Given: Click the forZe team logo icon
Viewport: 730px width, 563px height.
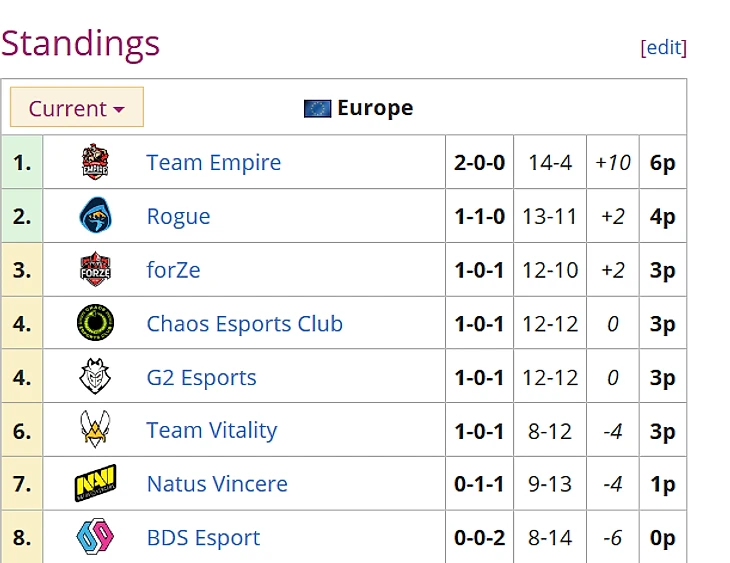Looking at the screenshot, I should (95, 270).
